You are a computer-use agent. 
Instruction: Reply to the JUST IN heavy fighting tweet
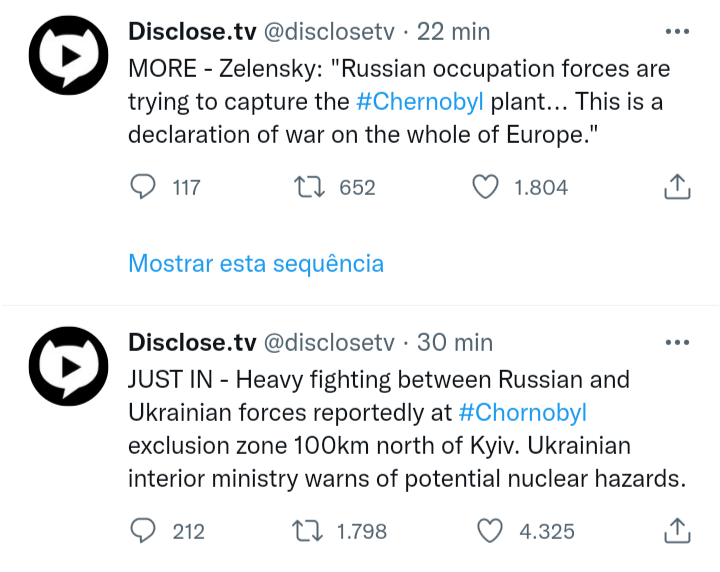click(x=145, y=531)
